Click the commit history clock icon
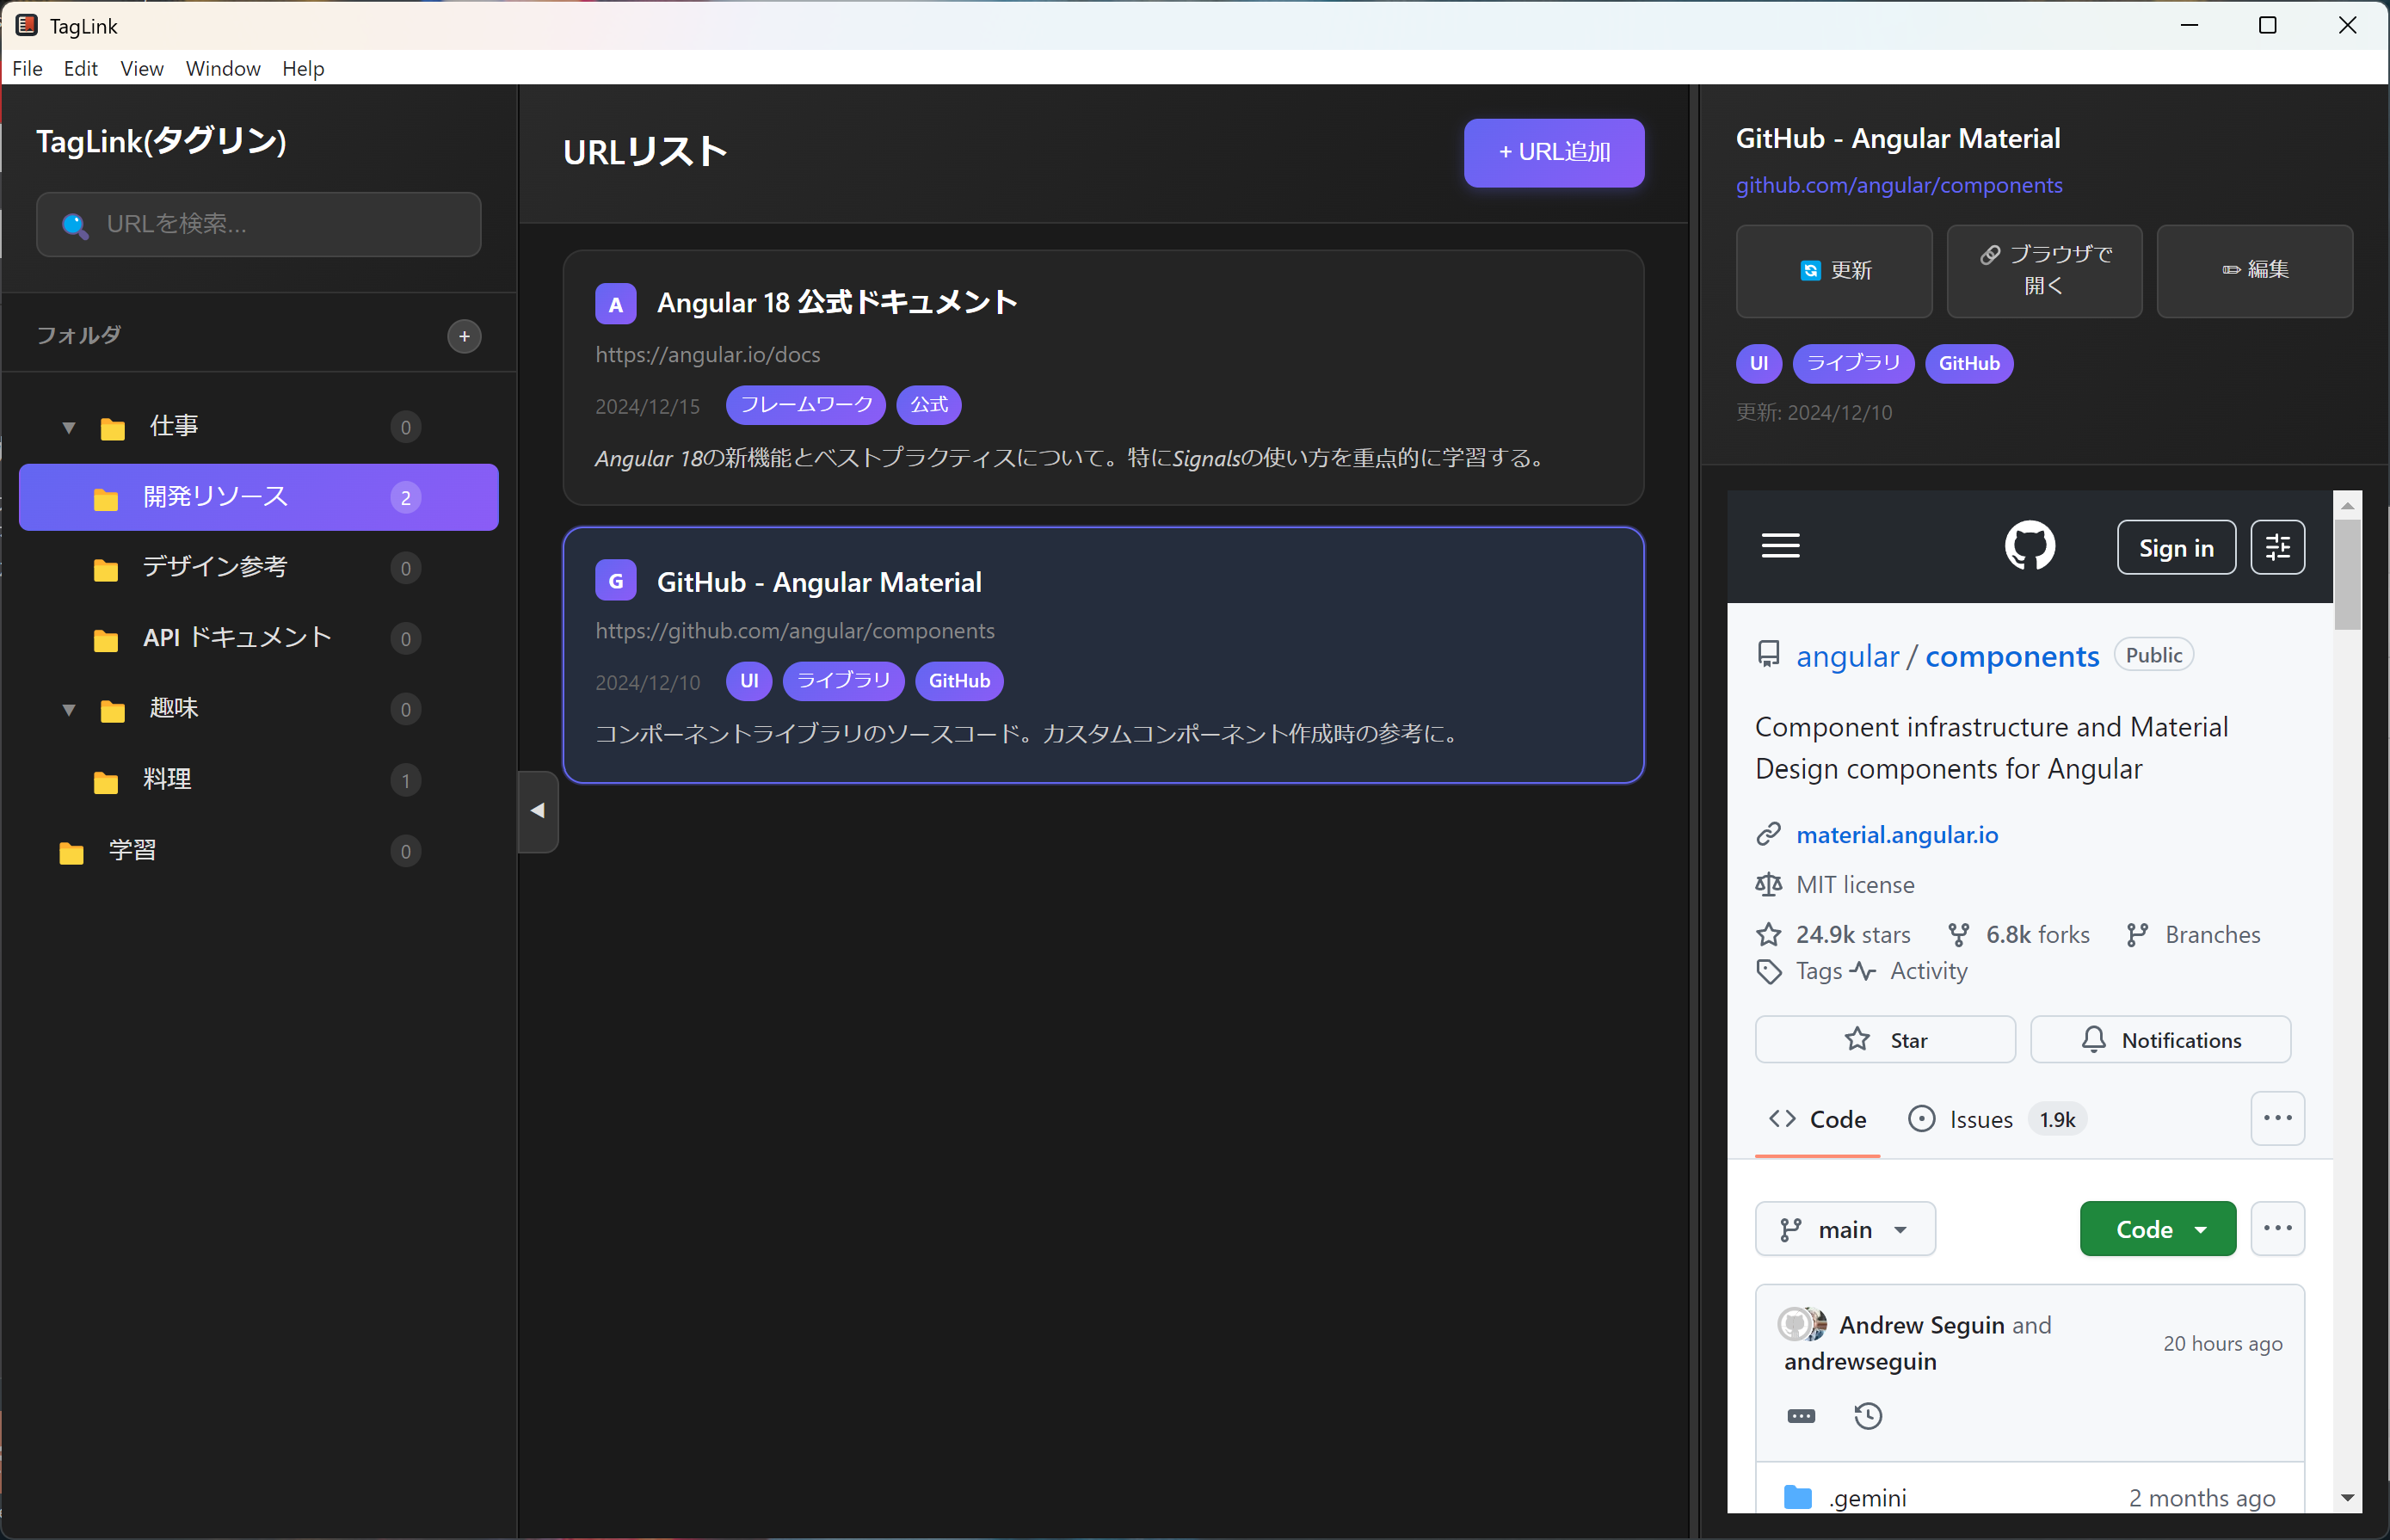Screen dimensions: 2390x1540 coord(1868,1415)
